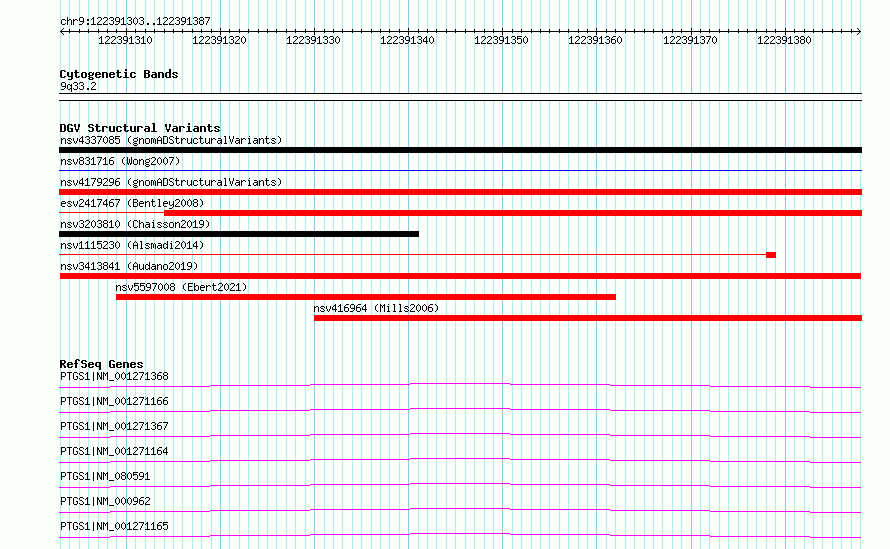
Task: Open variant nsv416964 (Mills2006) label
Action: [376, 308]
